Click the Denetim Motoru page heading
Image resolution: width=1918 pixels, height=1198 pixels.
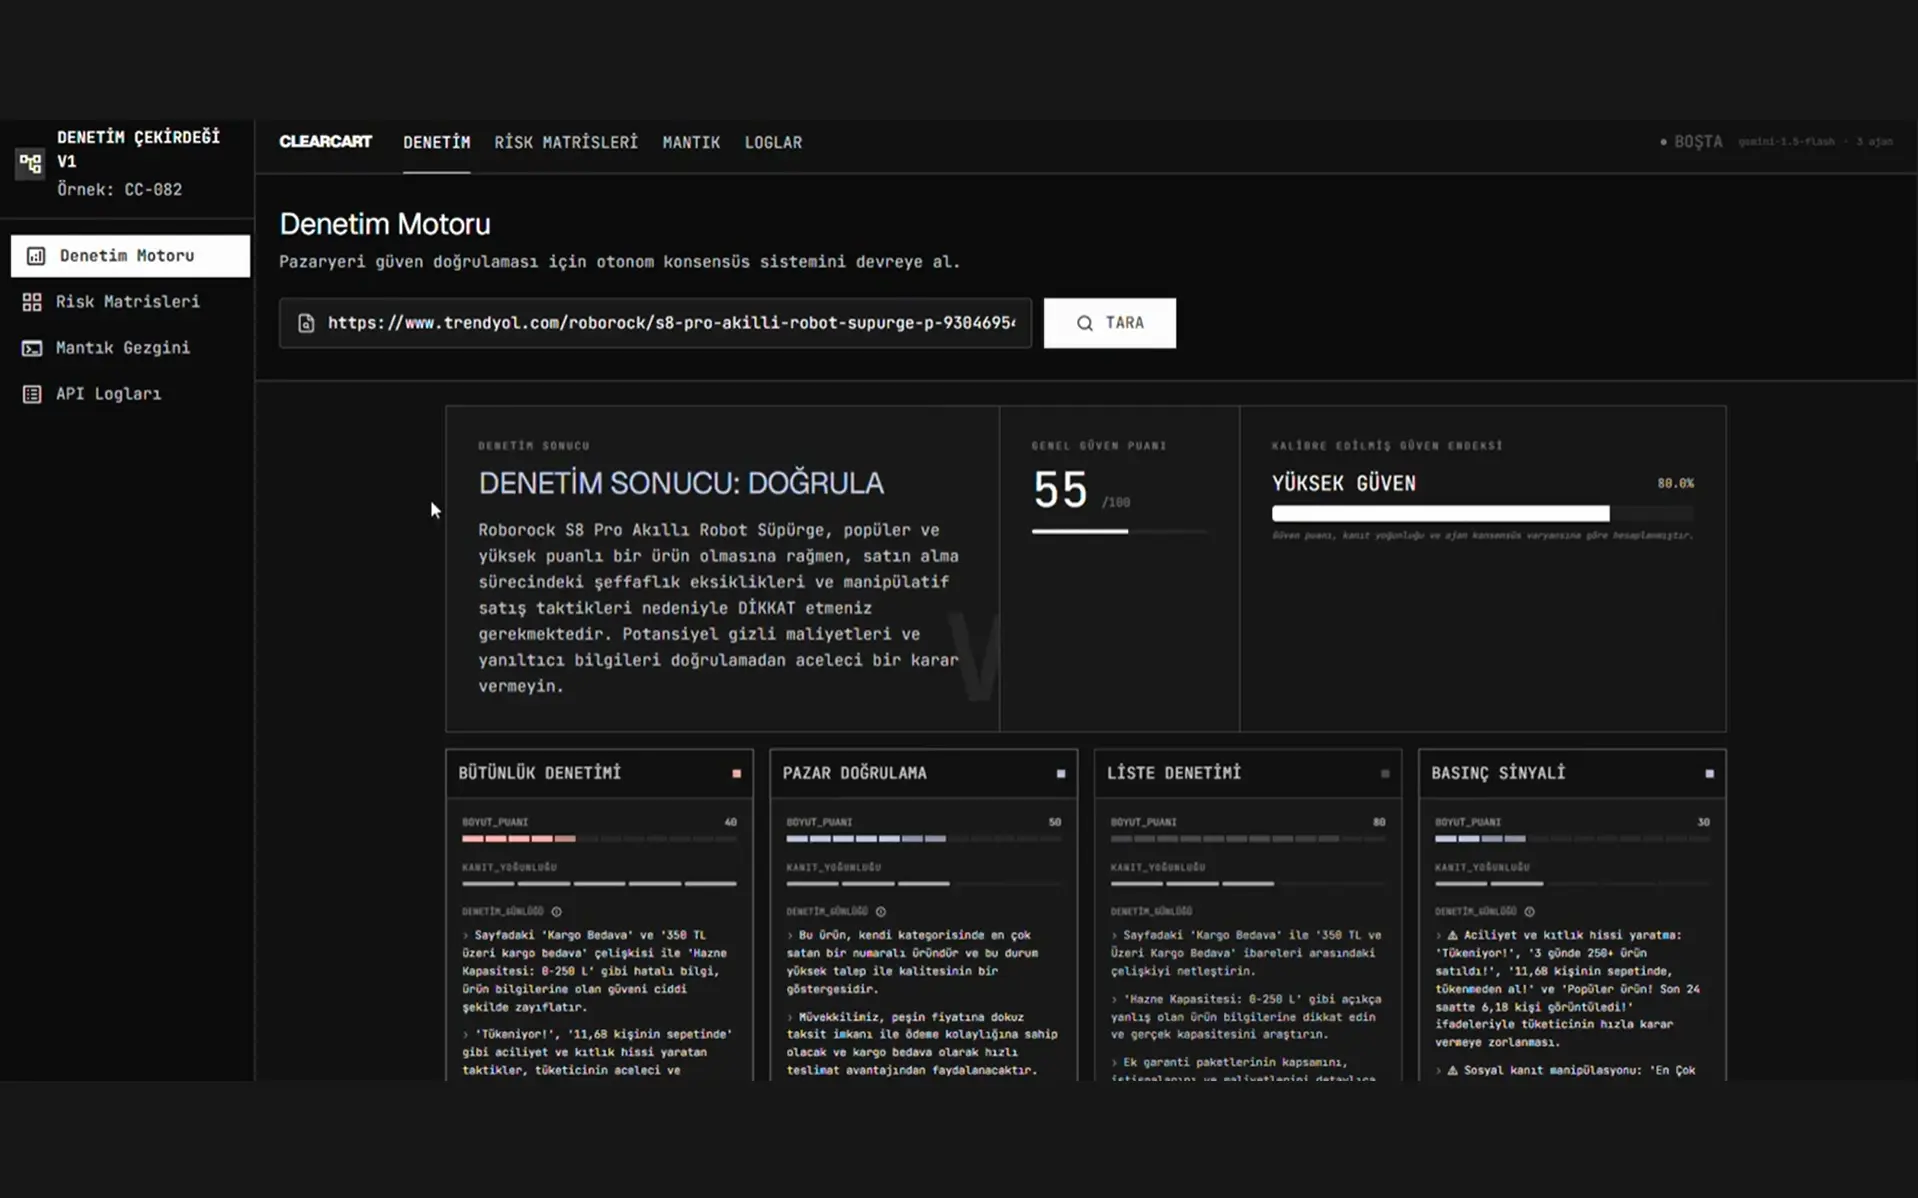click(385, 224)
